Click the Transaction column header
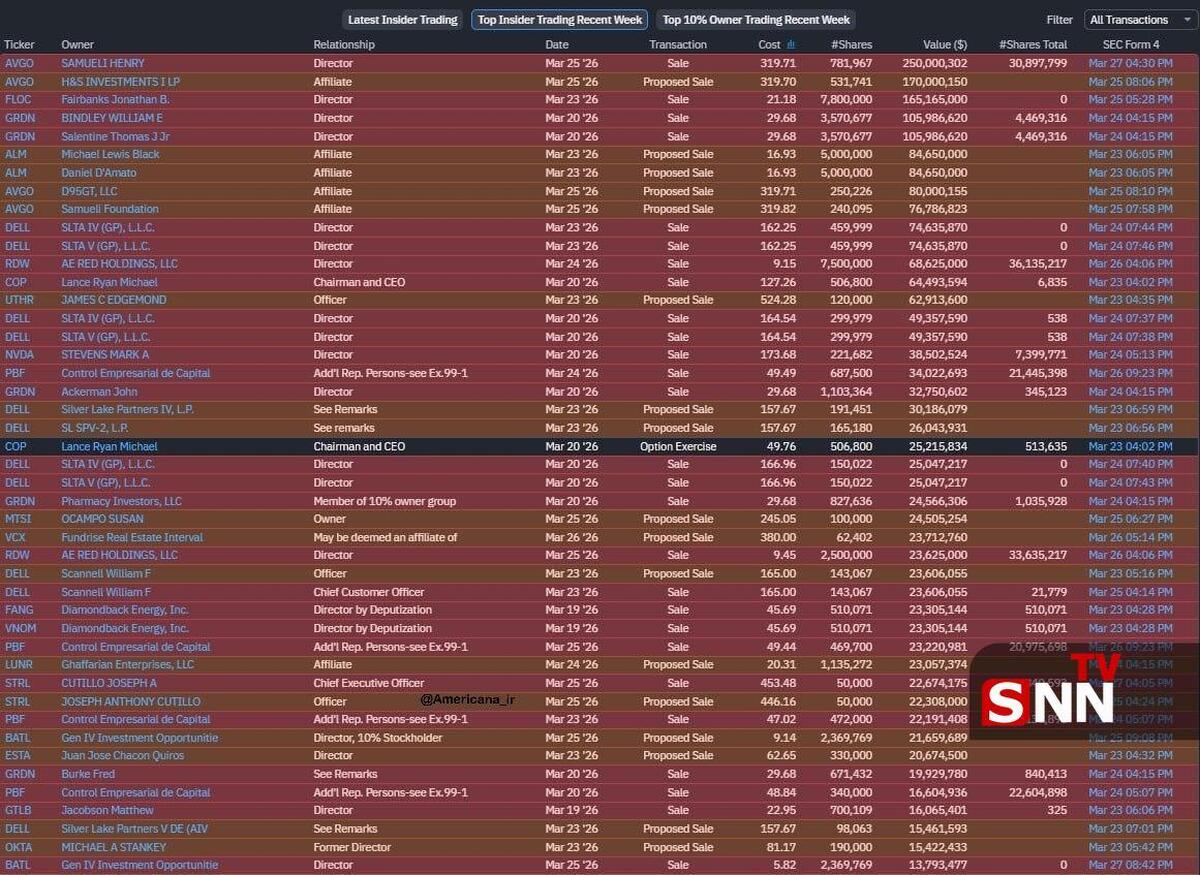This screenshot has height=875, width=1200. tap(677, 44)
